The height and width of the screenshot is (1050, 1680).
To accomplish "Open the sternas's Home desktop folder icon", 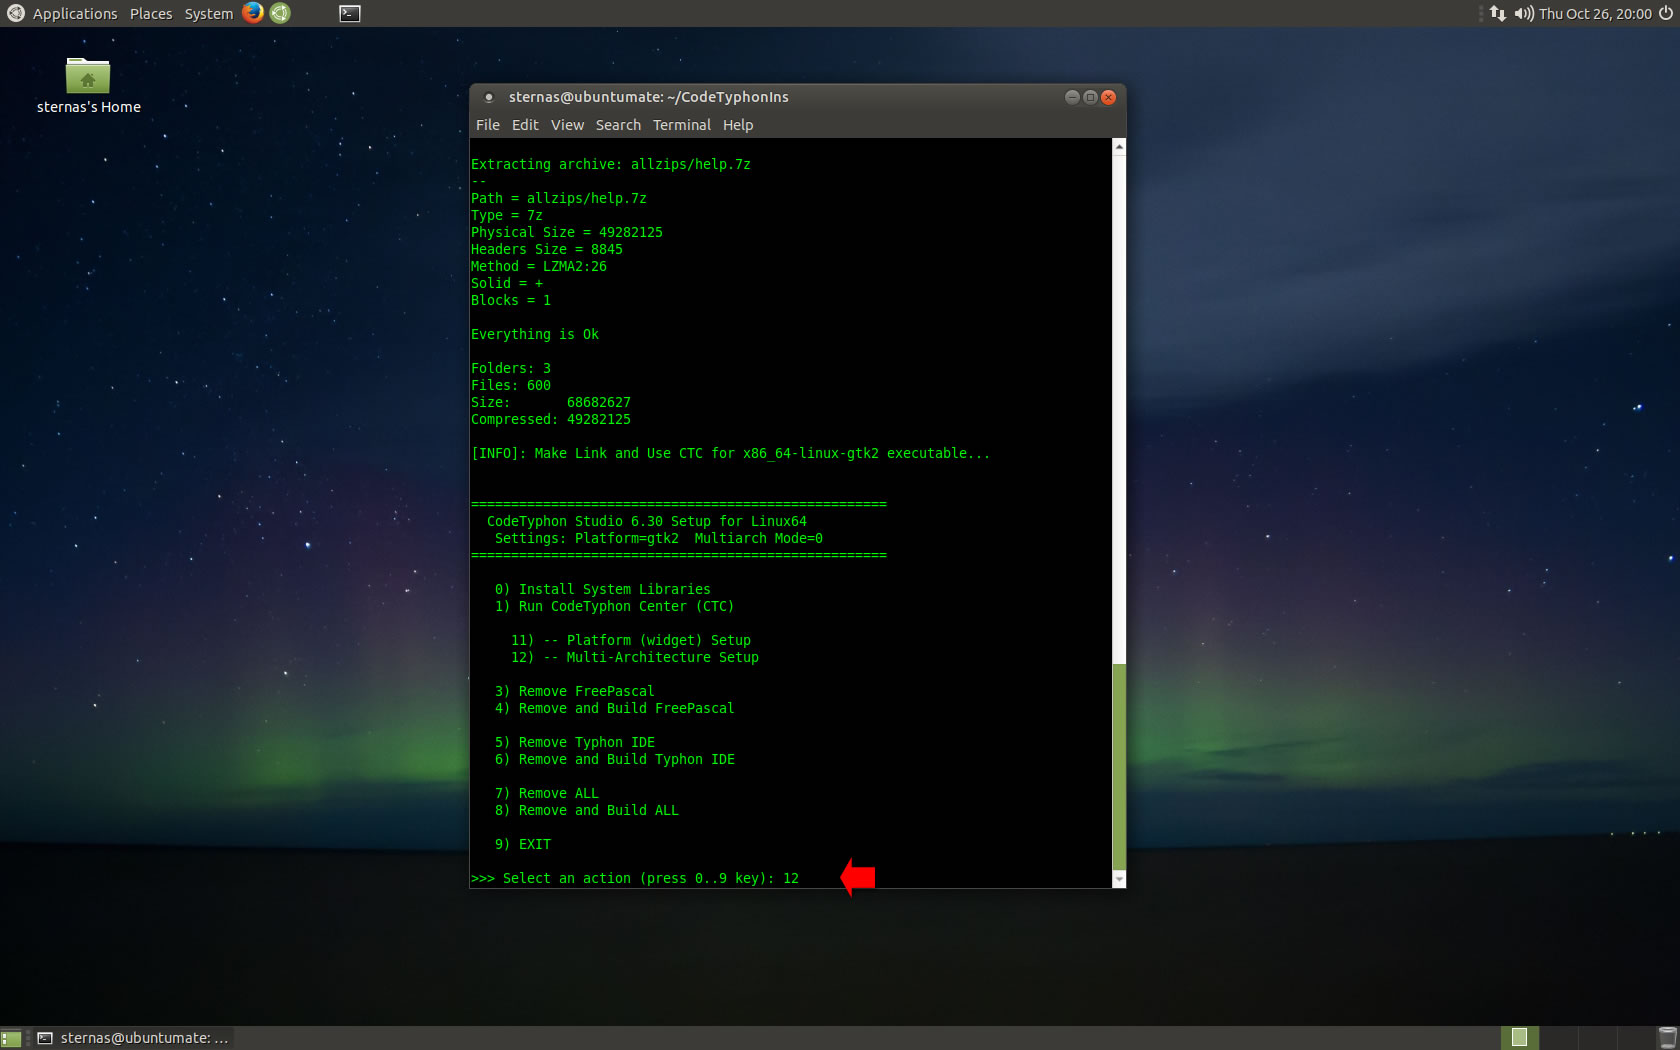I will (x=88, y=86).
